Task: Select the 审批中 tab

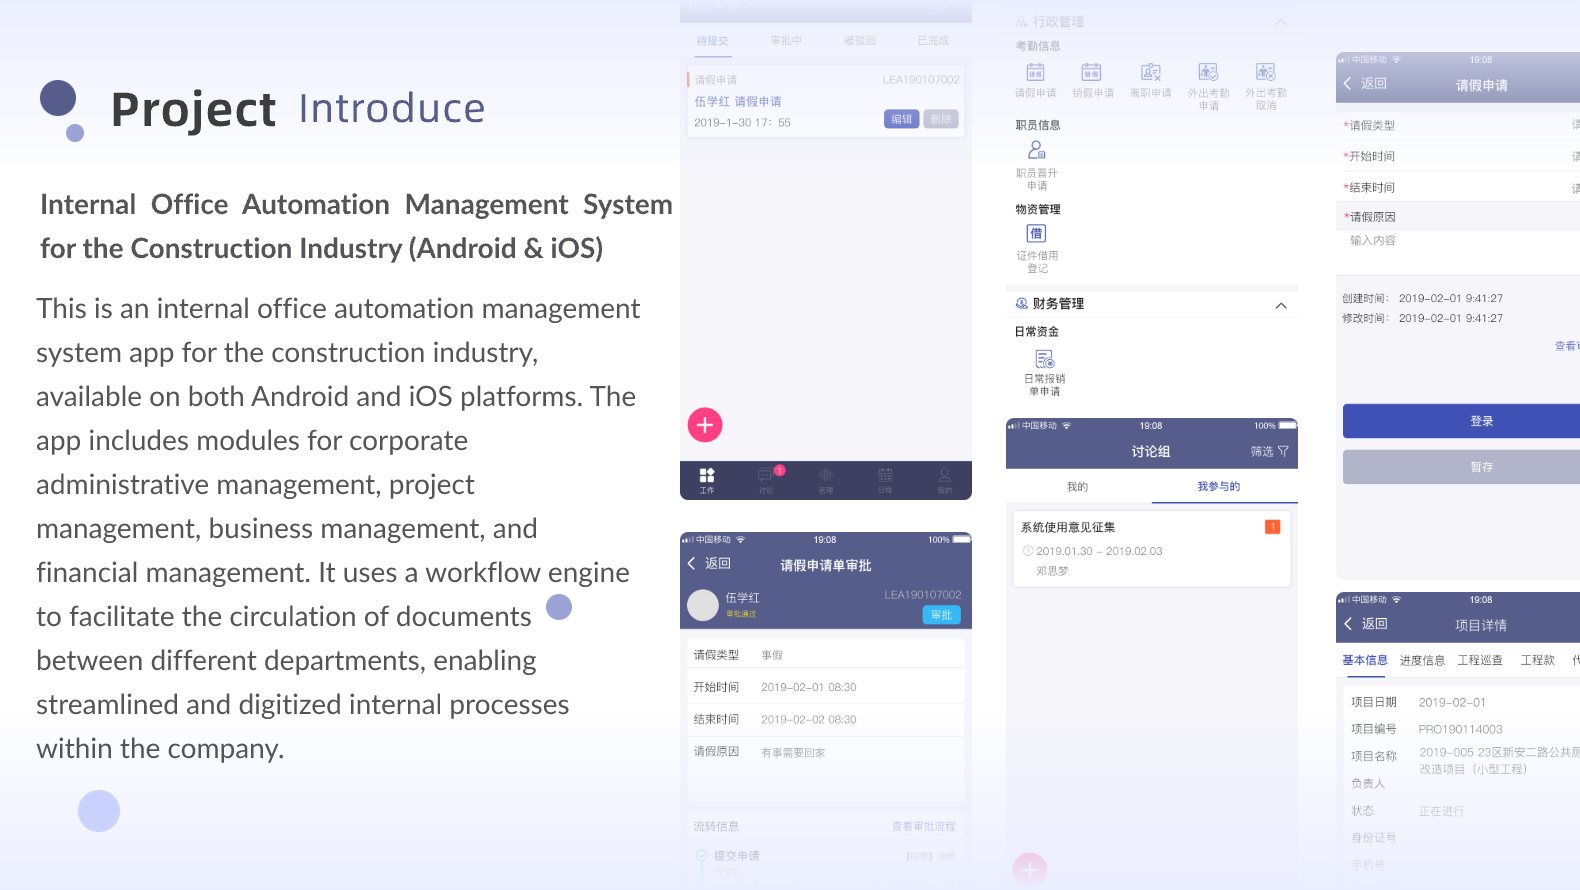Action: (786, 41)
